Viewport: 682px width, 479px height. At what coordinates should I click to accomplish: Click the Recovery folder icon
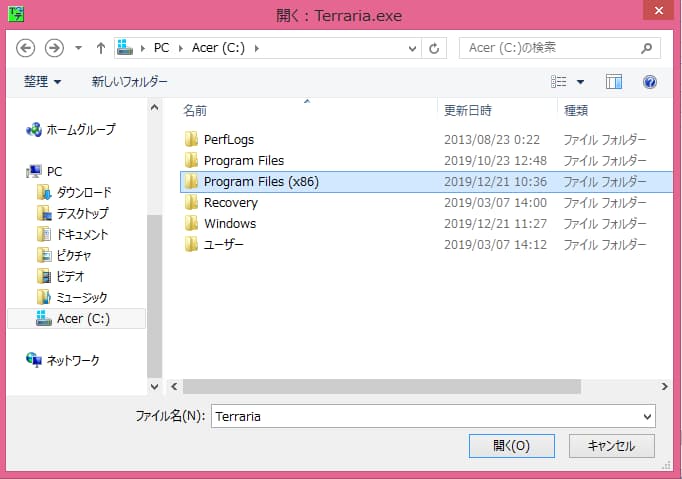click(191, 202)
